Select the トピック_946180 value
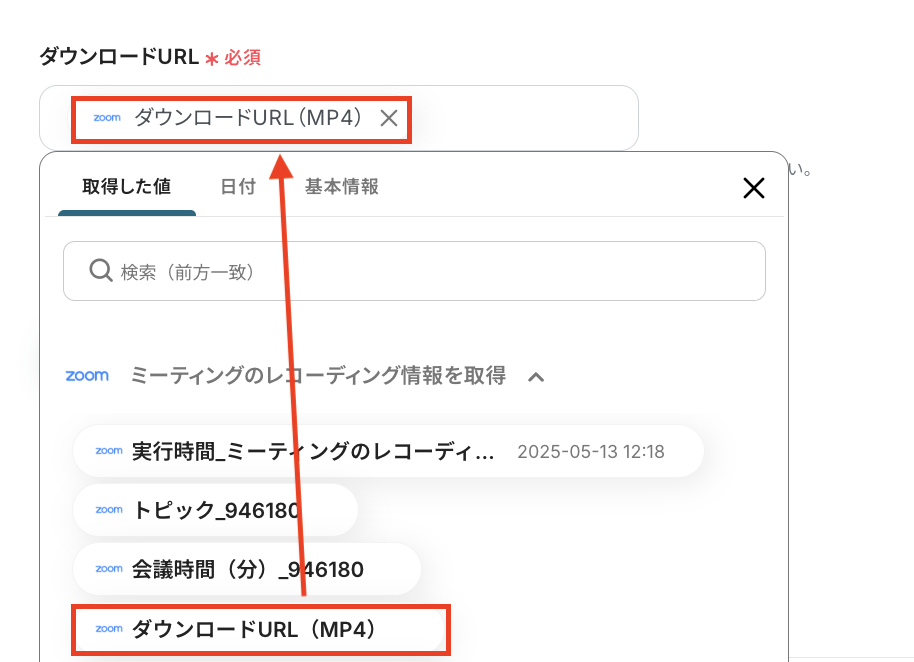The image size is (914, 662). tap(216, 510)
